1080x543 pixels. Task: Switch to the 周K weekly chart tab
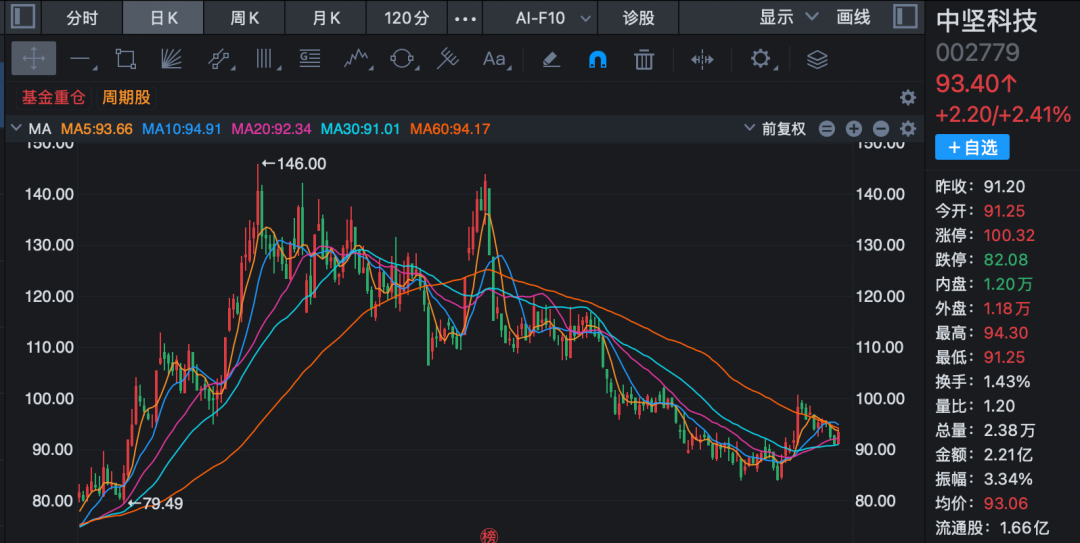tap(244, 18)
